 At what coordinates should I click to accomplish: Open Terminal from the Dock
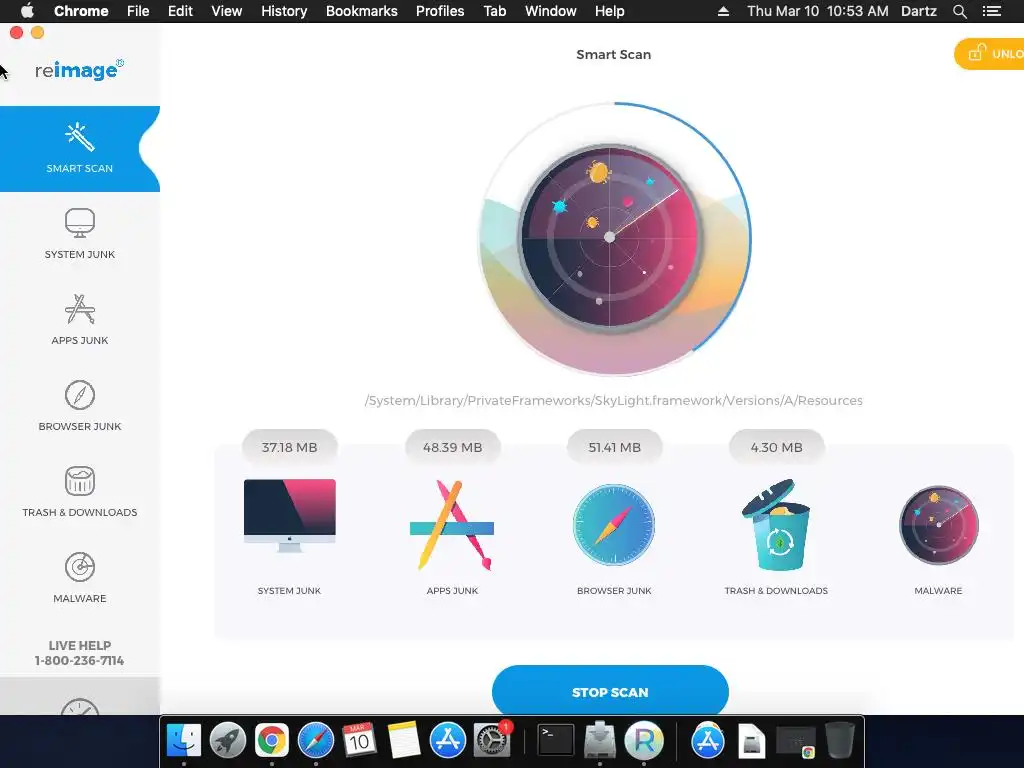(x=555, y=740)
